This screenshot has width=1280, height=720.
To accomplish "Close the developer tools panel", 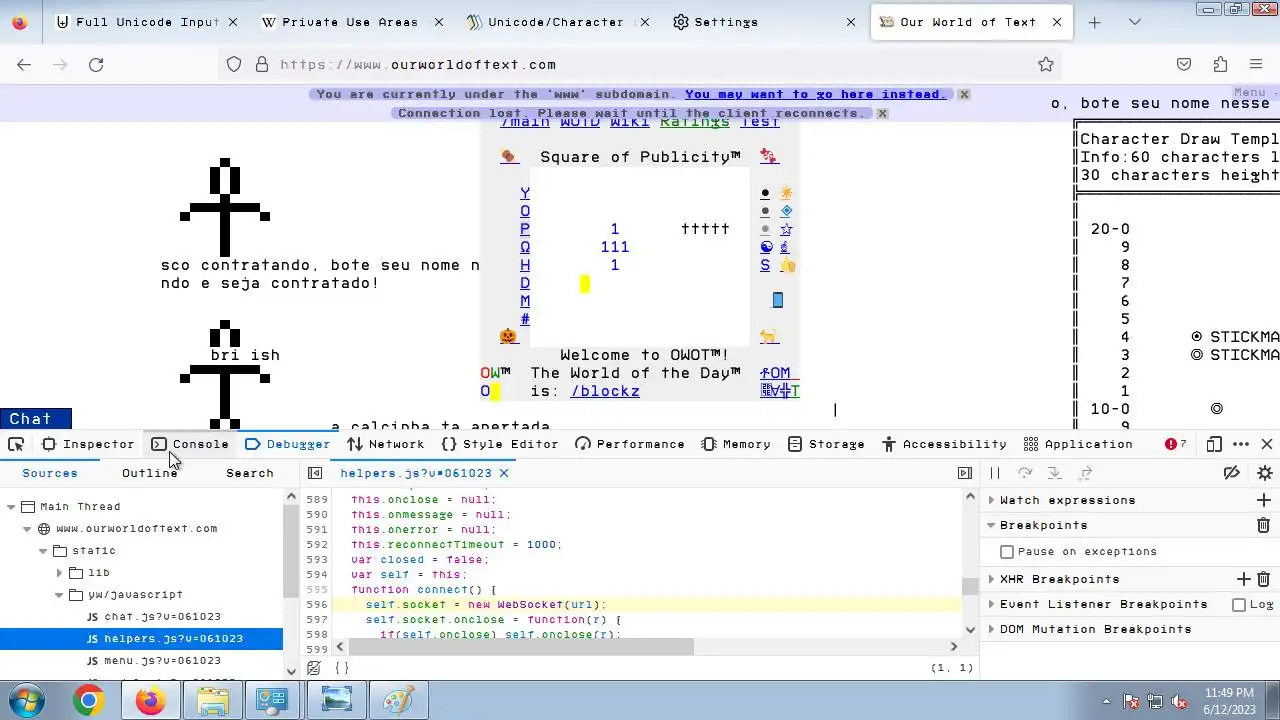I will (1267, 444).
